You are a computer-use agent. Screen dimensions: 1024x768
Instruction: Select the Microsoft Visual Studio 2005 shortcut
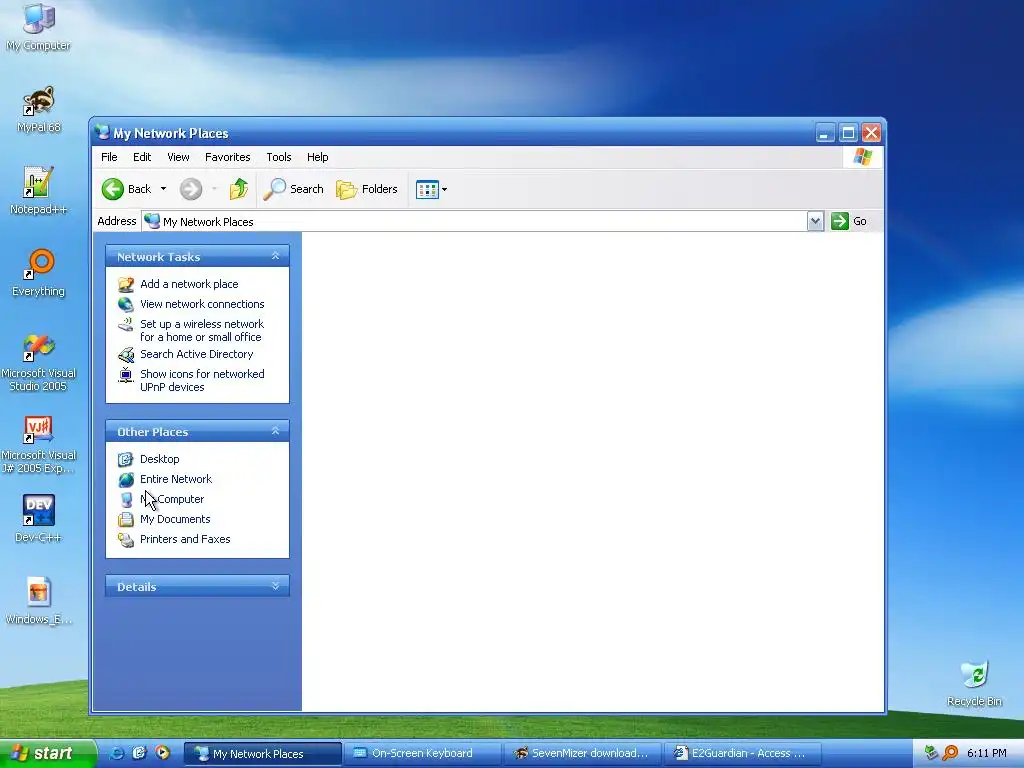click(x=39, y=362)
